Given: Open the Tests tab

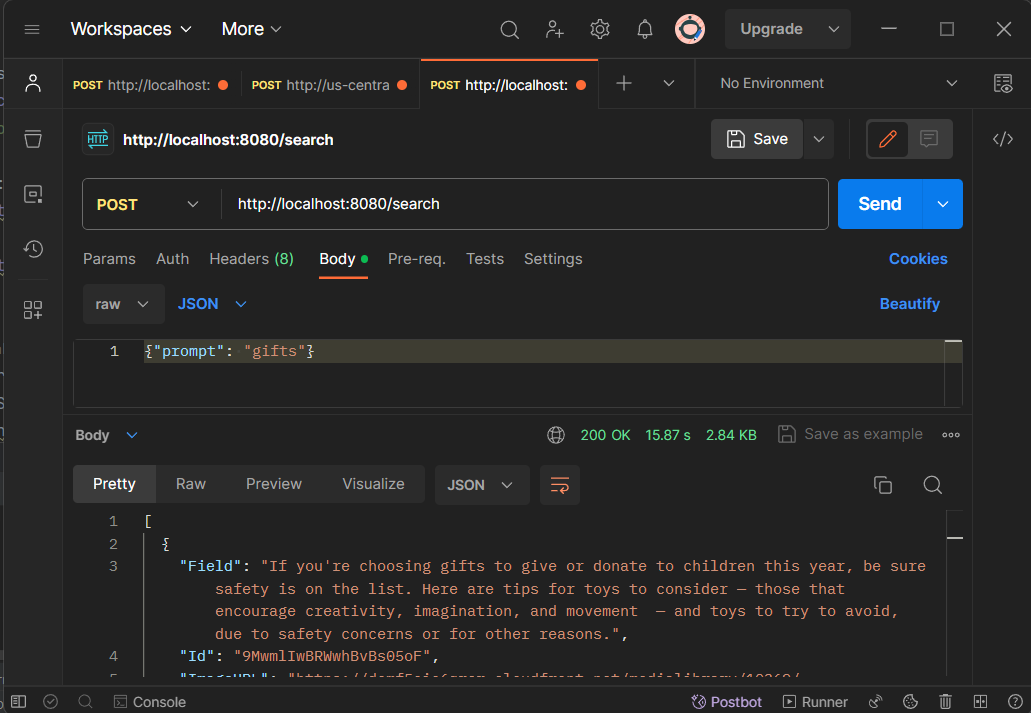Looking at the screenshot, I should click(485, 259).
